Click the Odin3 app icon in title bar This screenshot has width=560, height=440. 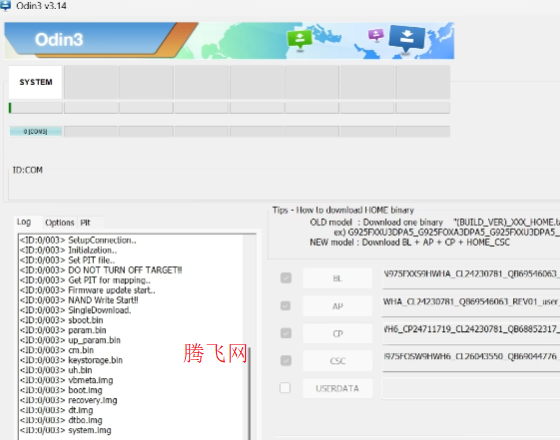pyautogui.click(x=5, y=5)
